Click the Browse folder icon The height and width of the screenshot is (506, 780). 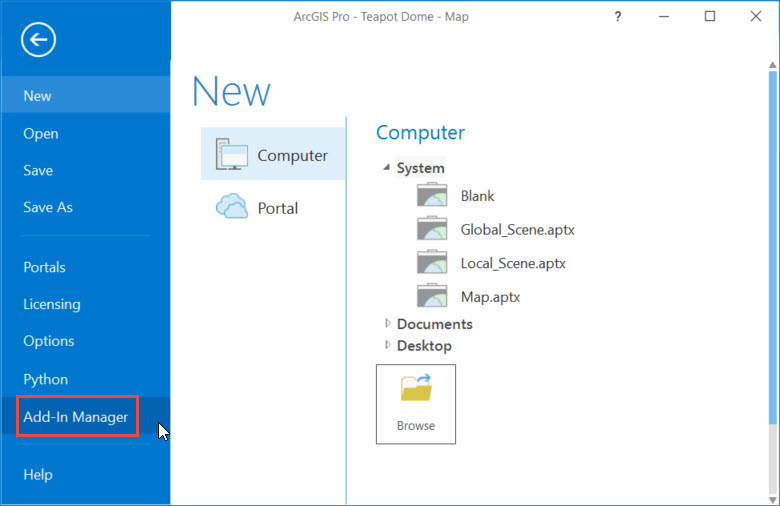pyautogui.click(x=416, y=388)
